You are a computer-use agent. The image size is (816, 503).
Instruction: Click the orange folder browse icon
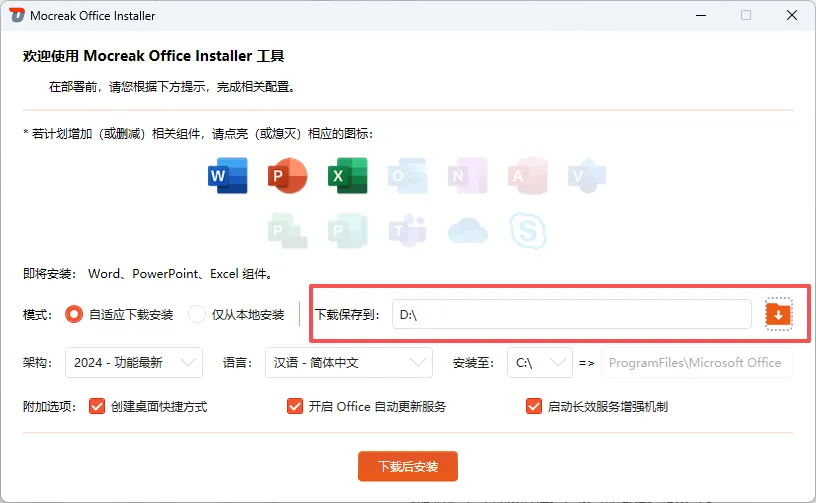(x=779, y=314)
